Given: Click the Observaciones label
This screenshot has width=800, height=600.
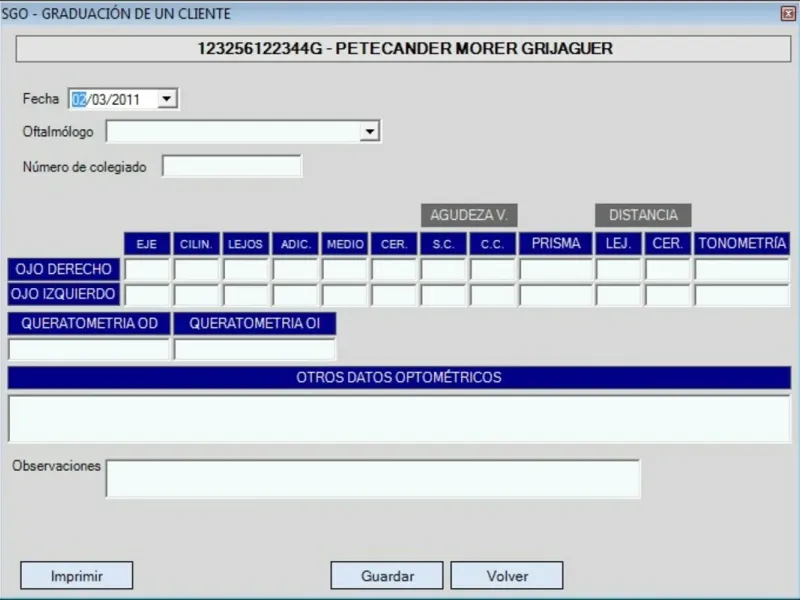Looking at the screenshot, I should point(56,465).
